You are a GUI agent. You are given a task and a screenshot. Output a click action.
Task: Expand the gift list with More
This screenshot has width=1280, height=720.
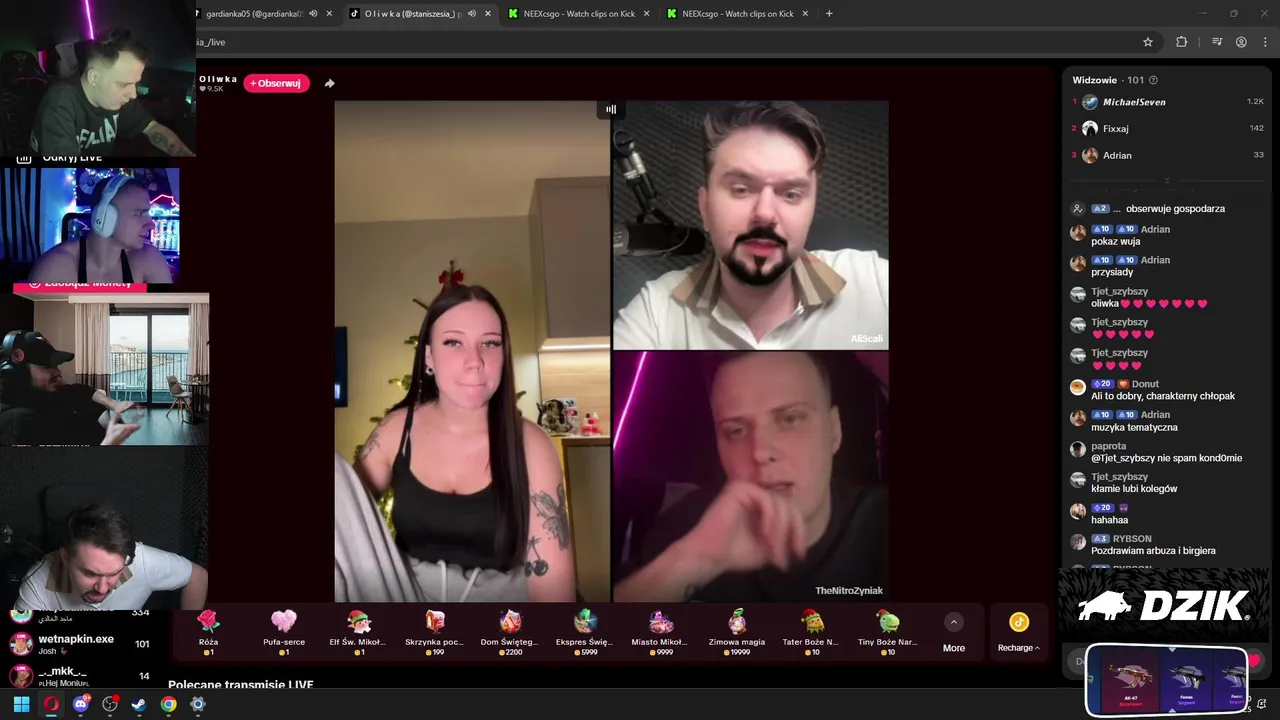[x=954, y=634]
